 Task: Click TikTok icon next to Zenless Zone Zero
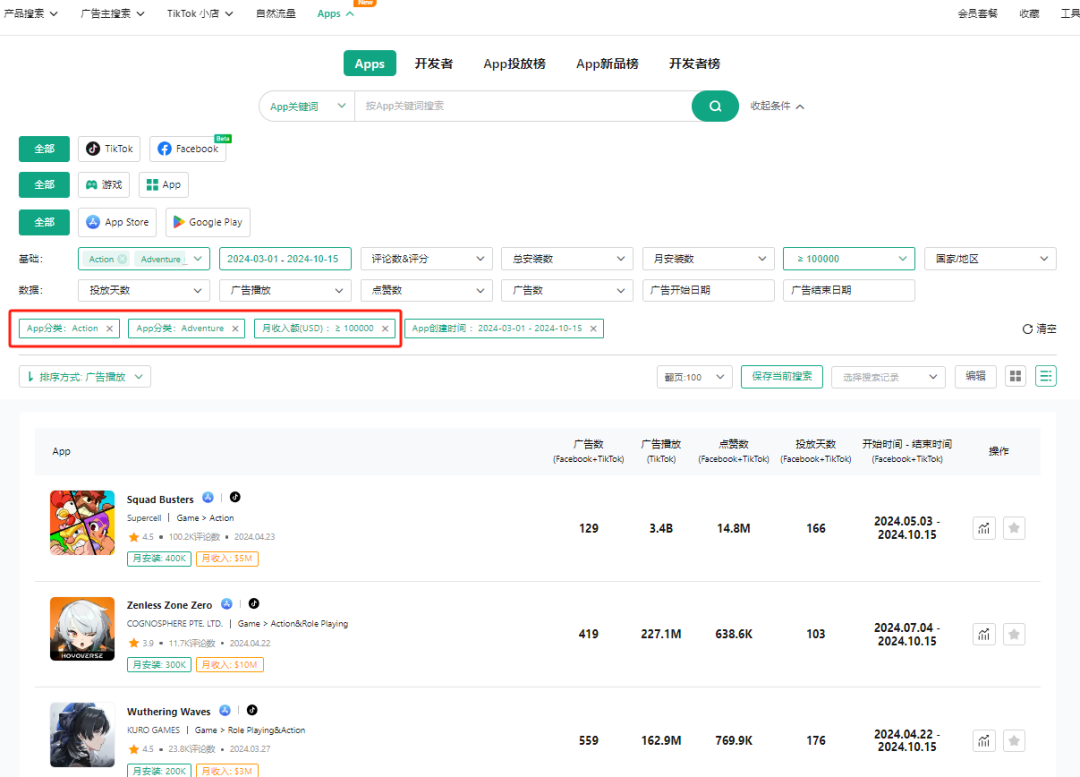(x=253, y=603)
